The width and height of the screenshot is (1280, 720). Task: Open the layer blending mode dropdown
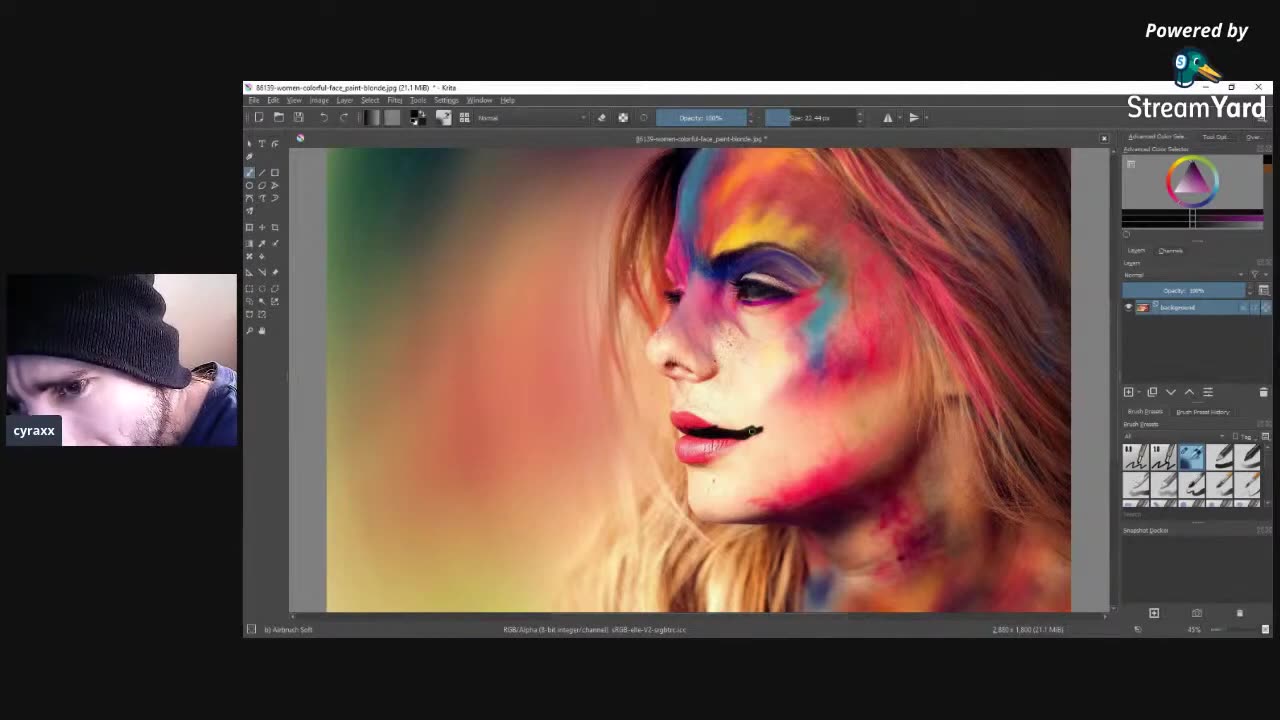click(x=1184, y=275)
